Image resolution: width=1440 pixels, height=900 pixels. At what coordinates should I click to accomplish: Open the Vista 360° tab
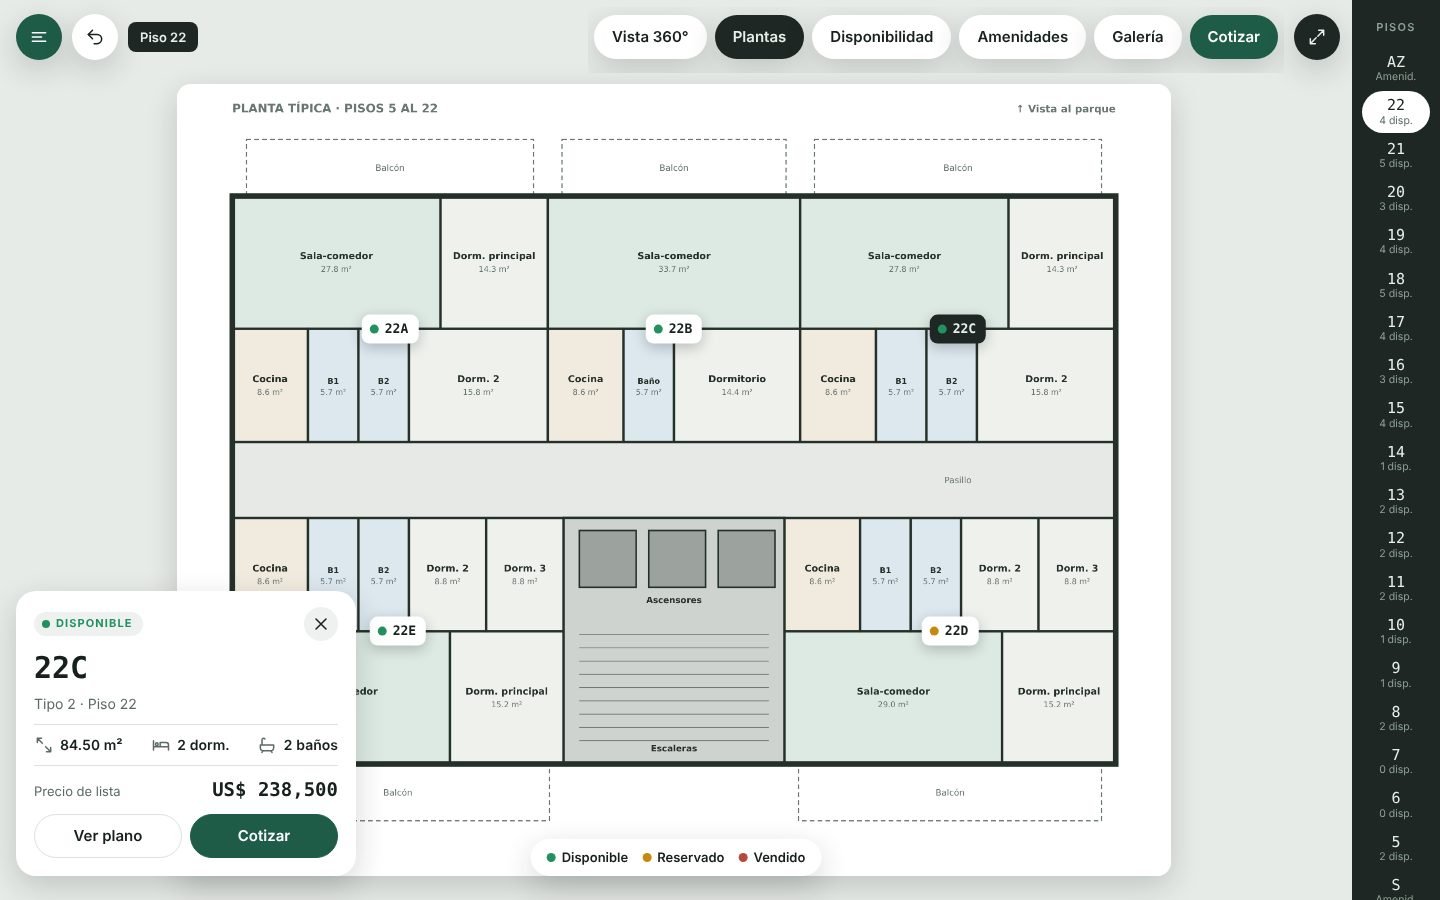(x=650, y=37)
